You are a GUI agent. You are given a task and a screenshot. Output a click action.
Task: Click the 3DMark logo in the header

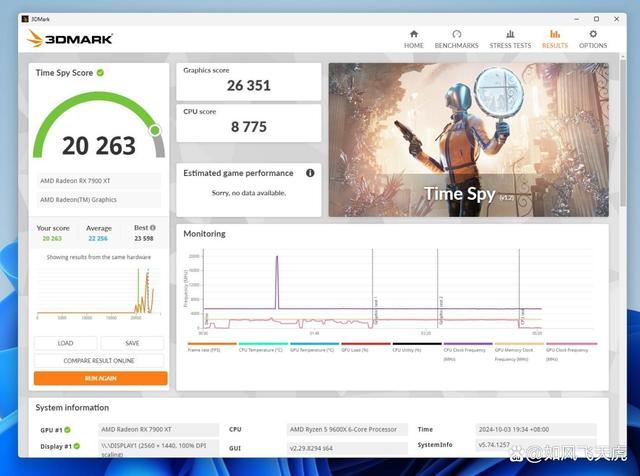[x=70, y=39]
